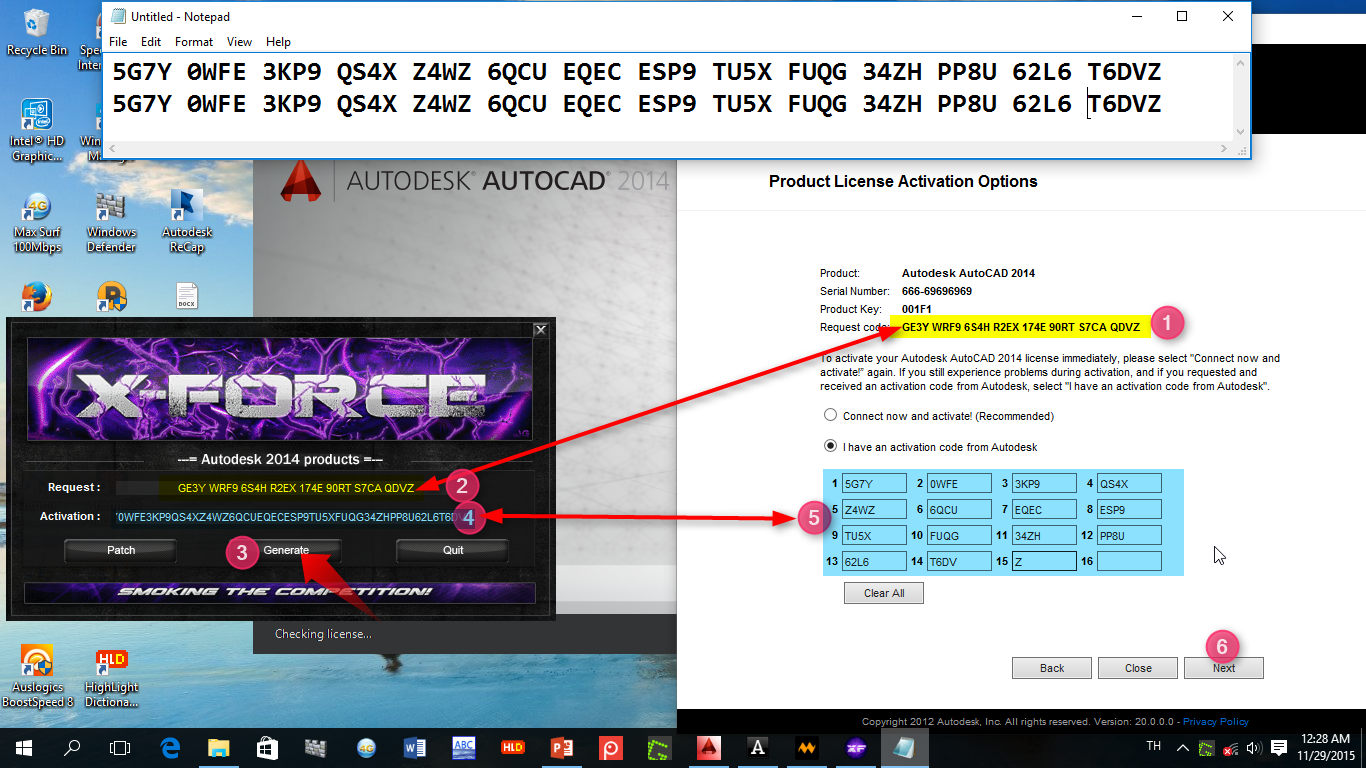Show hidden system tray icons
This screenshot has width=1366, height=768.
click(x=1183, y=747)
